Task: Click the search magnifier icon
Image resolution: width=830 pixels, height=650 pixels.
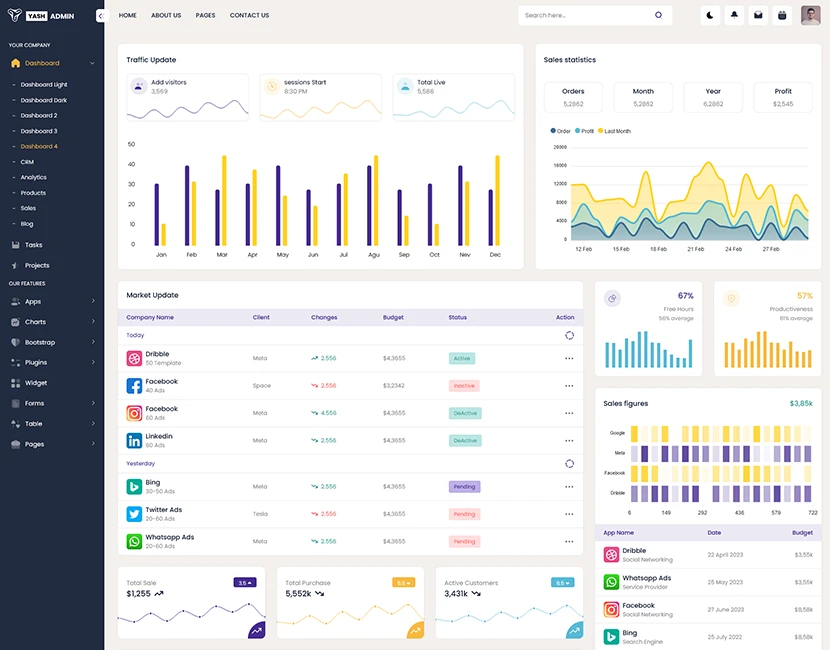Action: coord(658,15)
